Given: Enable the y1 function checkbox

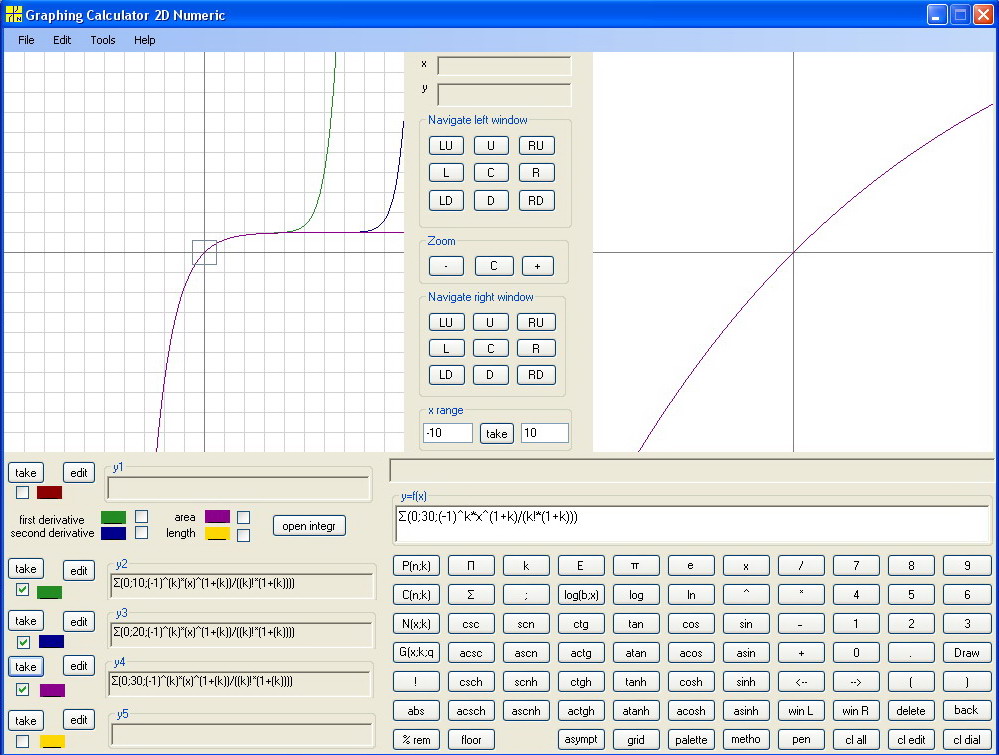Looking at the screenshot, I should tap(22, 492).
